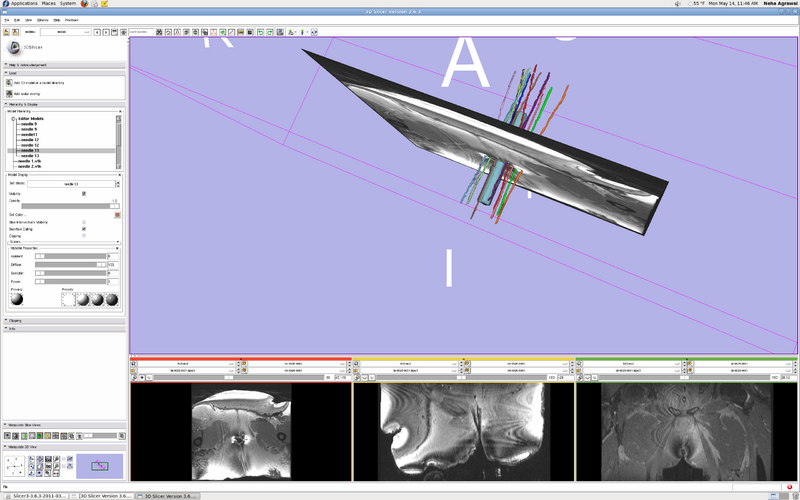Click the undo icon in the toolbar
The width and height of the screenshot is (800, 500).
pos(259,32)
